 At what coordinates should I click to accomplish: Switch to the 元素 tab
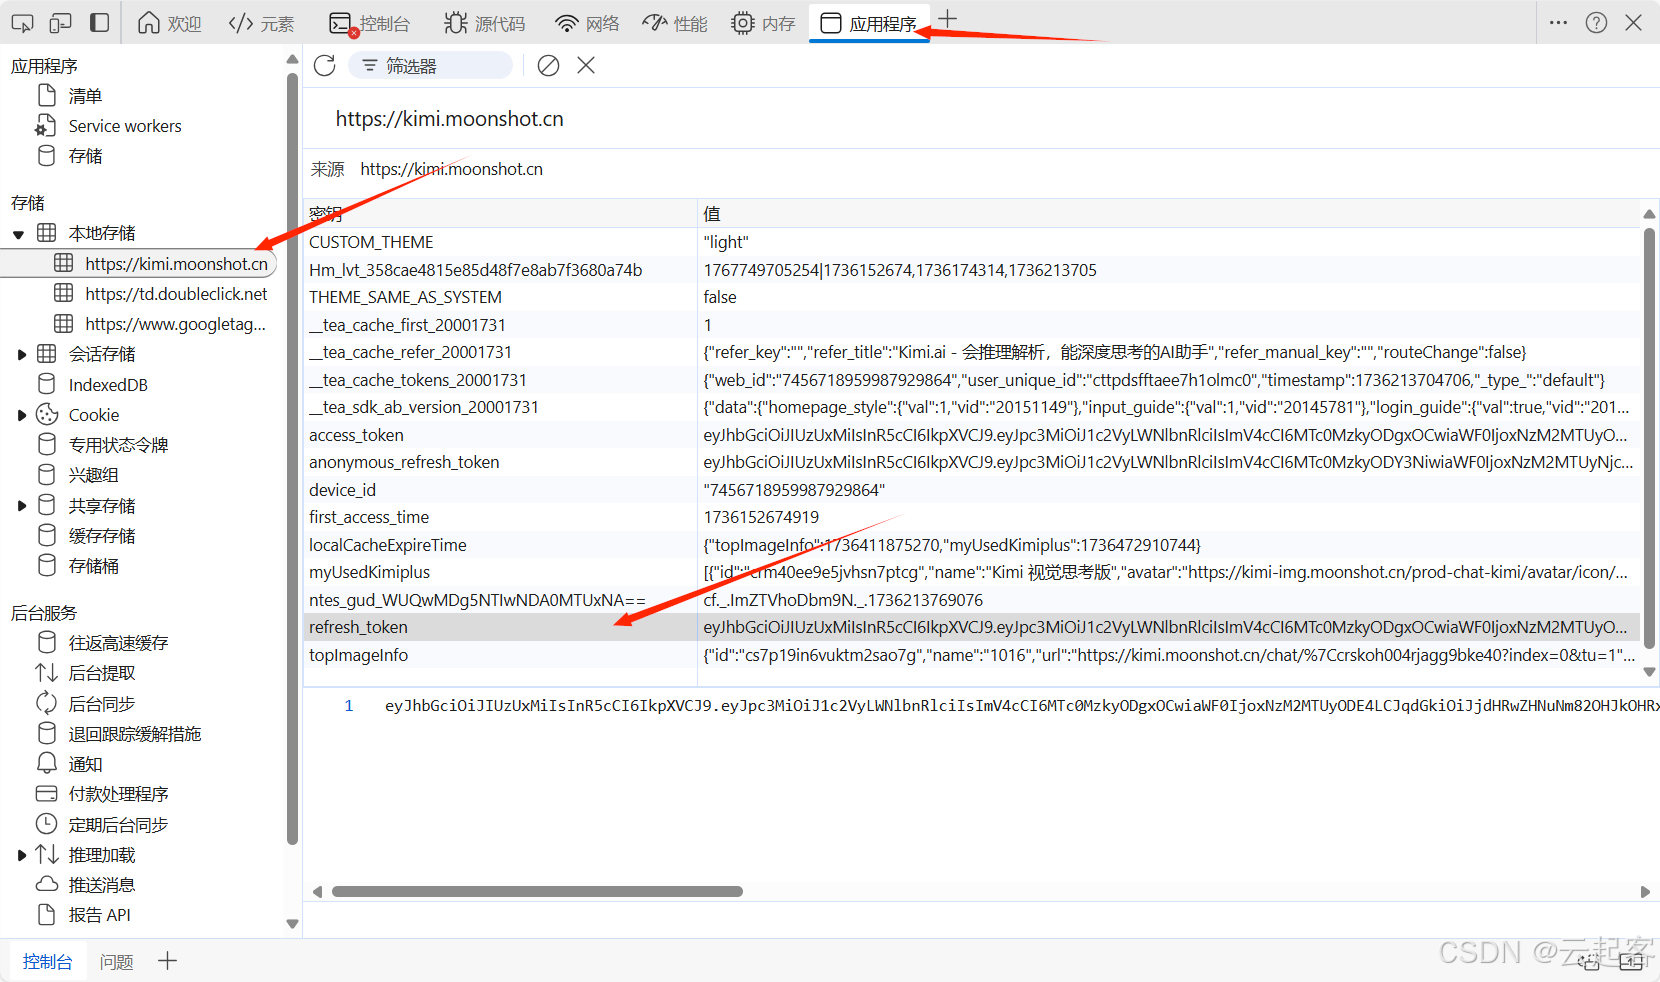pos(261,23)
